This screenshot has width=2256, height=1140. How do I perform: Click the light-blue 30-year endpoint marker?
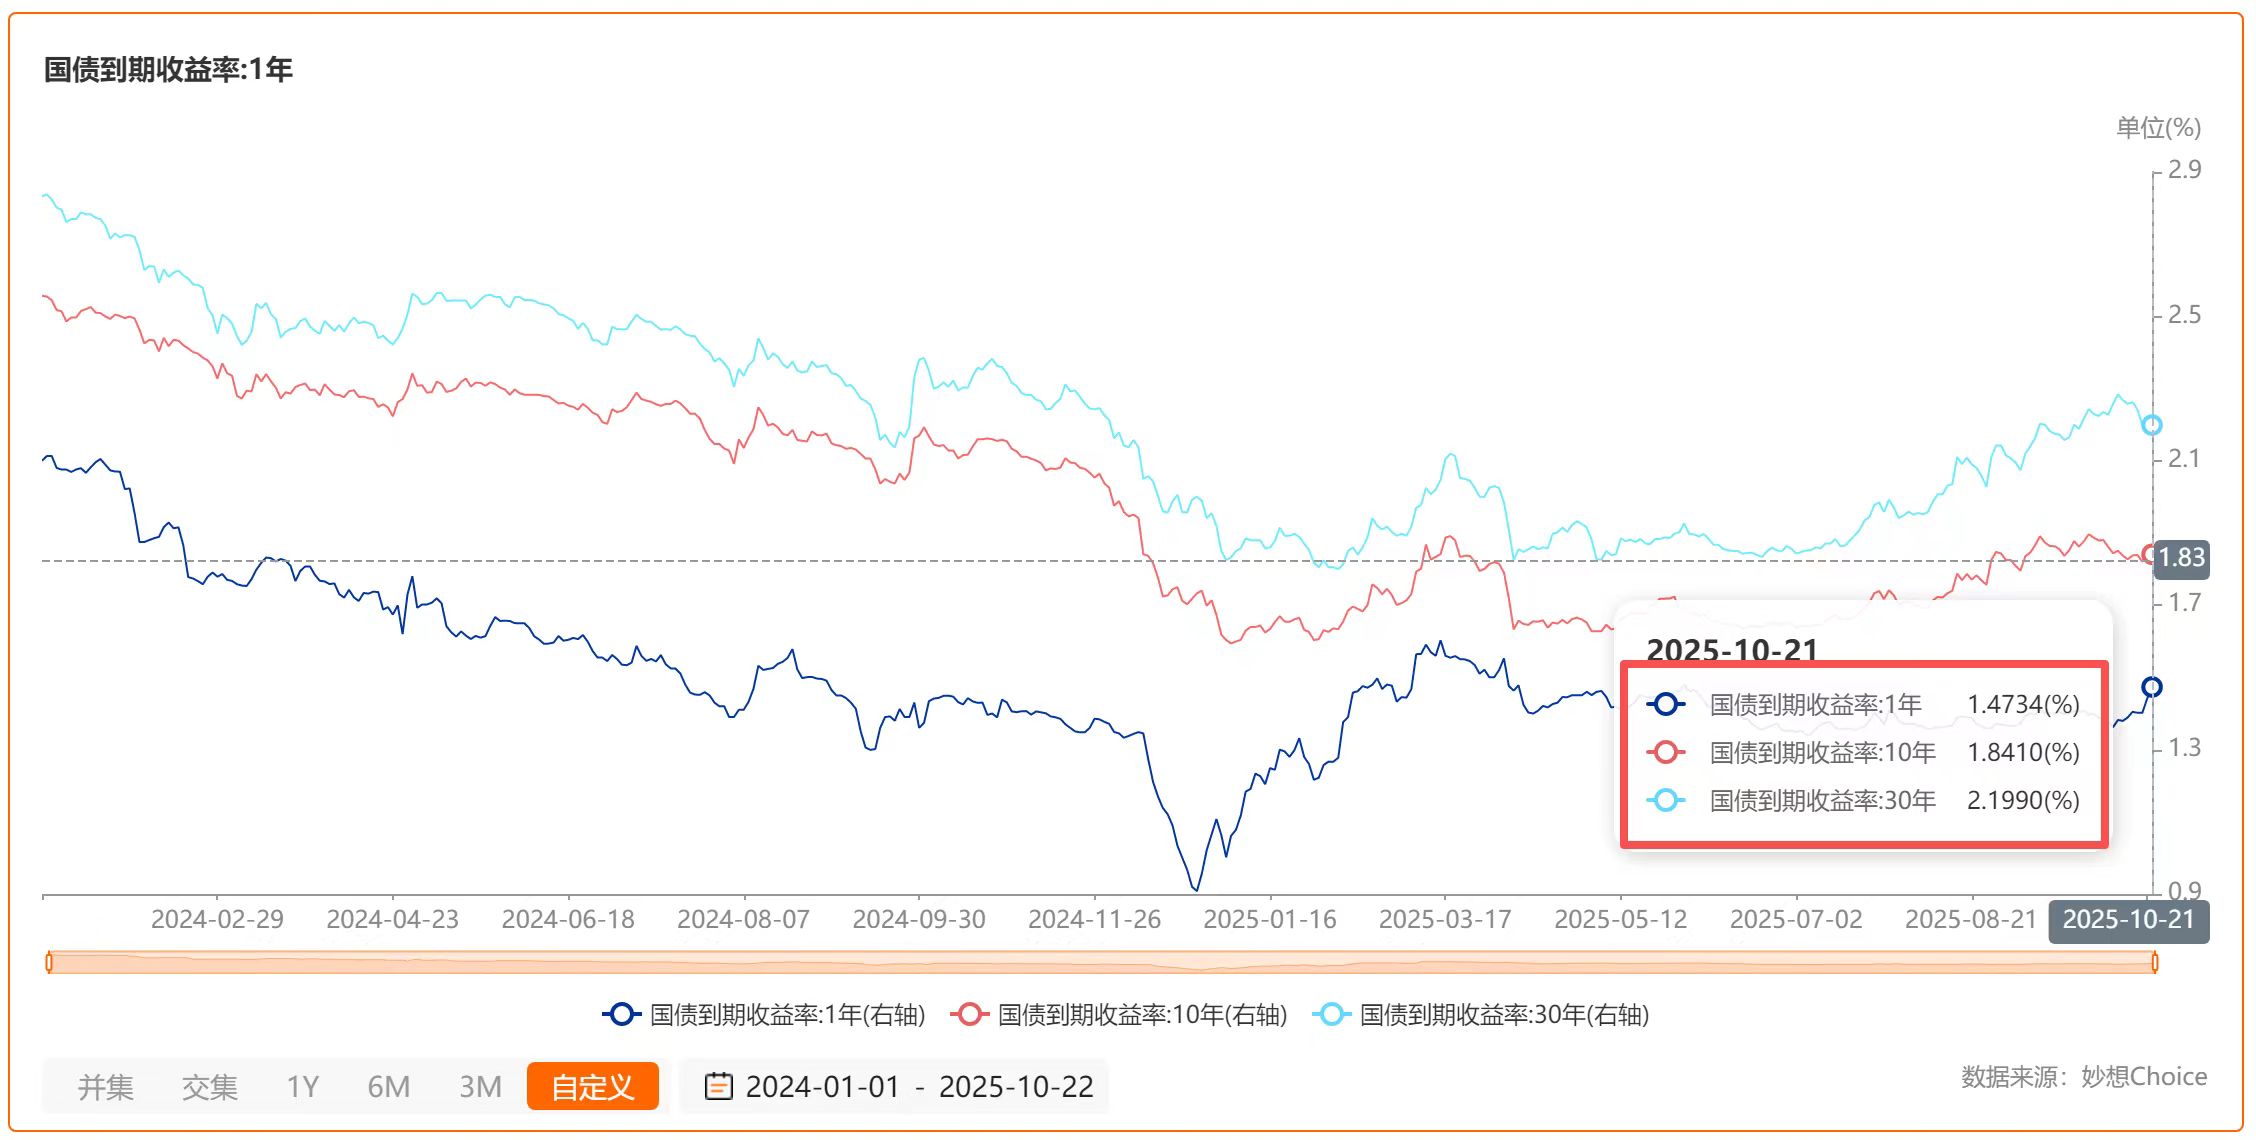pyautogui.click(x=2152, y=425)
